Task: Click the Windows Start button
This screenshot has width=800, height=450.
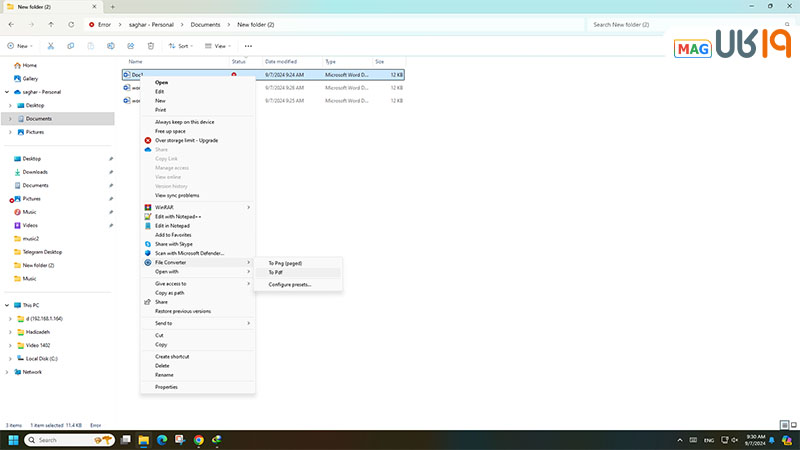Action: (14, 439)
